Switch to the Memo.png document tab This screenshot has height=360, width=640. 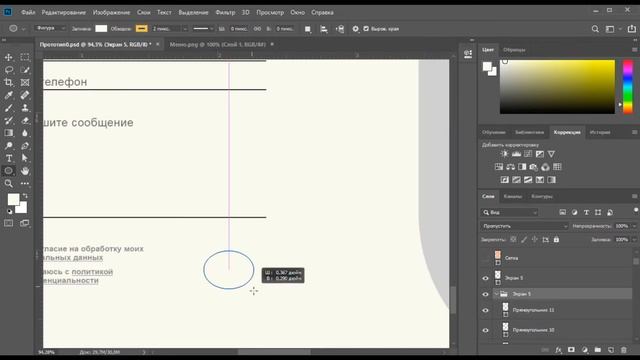(x=217, y=44)
